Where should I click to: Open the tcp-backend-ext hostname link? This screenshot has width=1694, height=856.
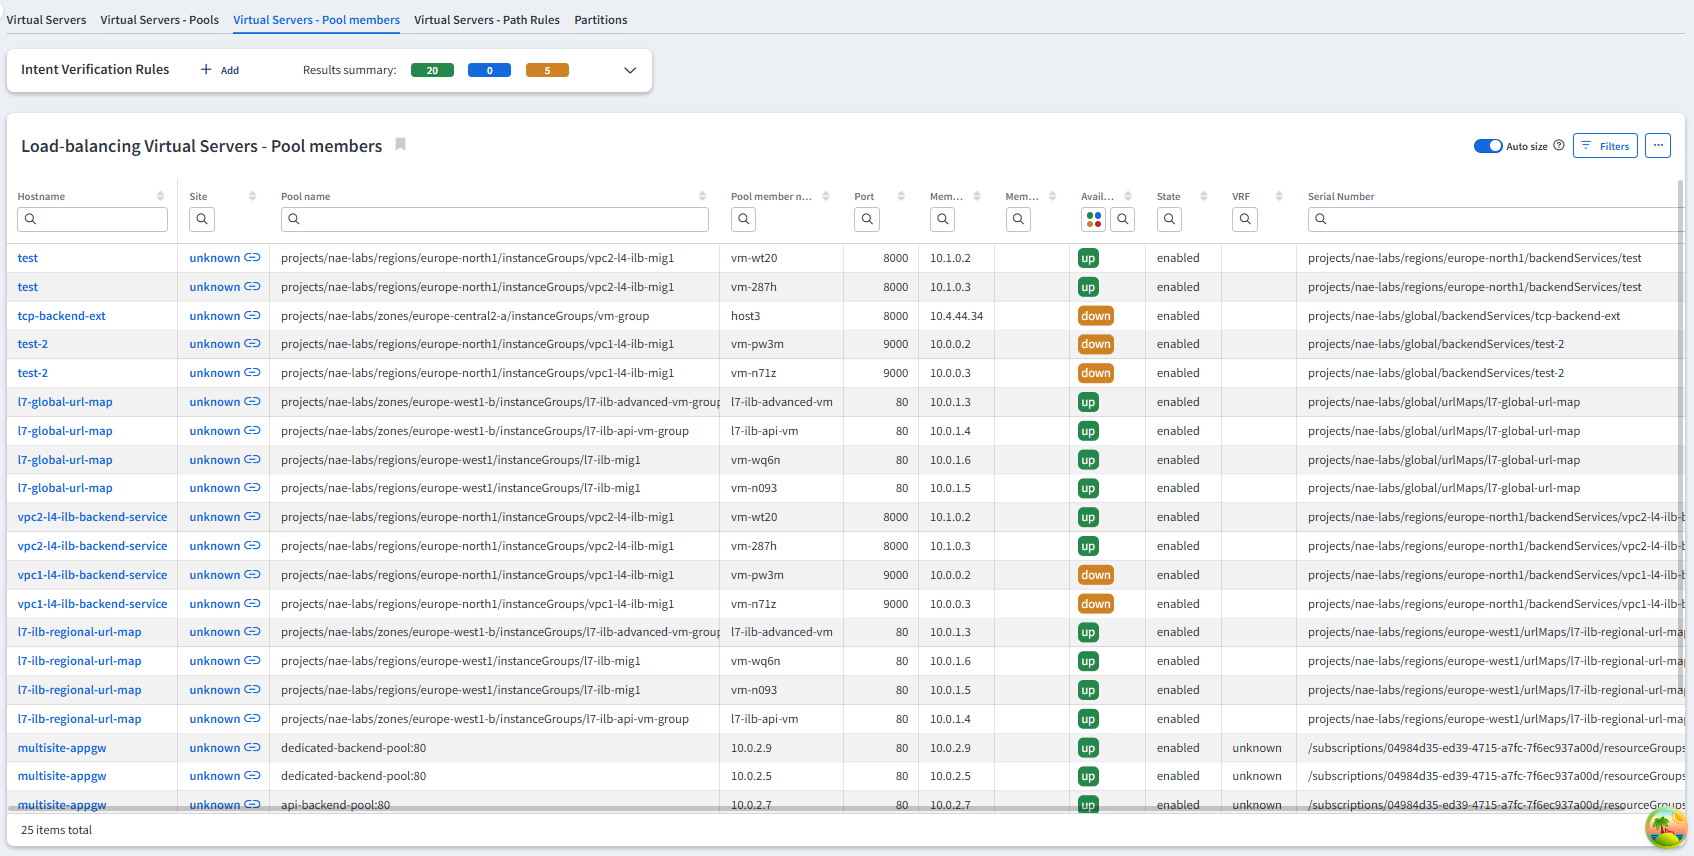coord(61,316)
